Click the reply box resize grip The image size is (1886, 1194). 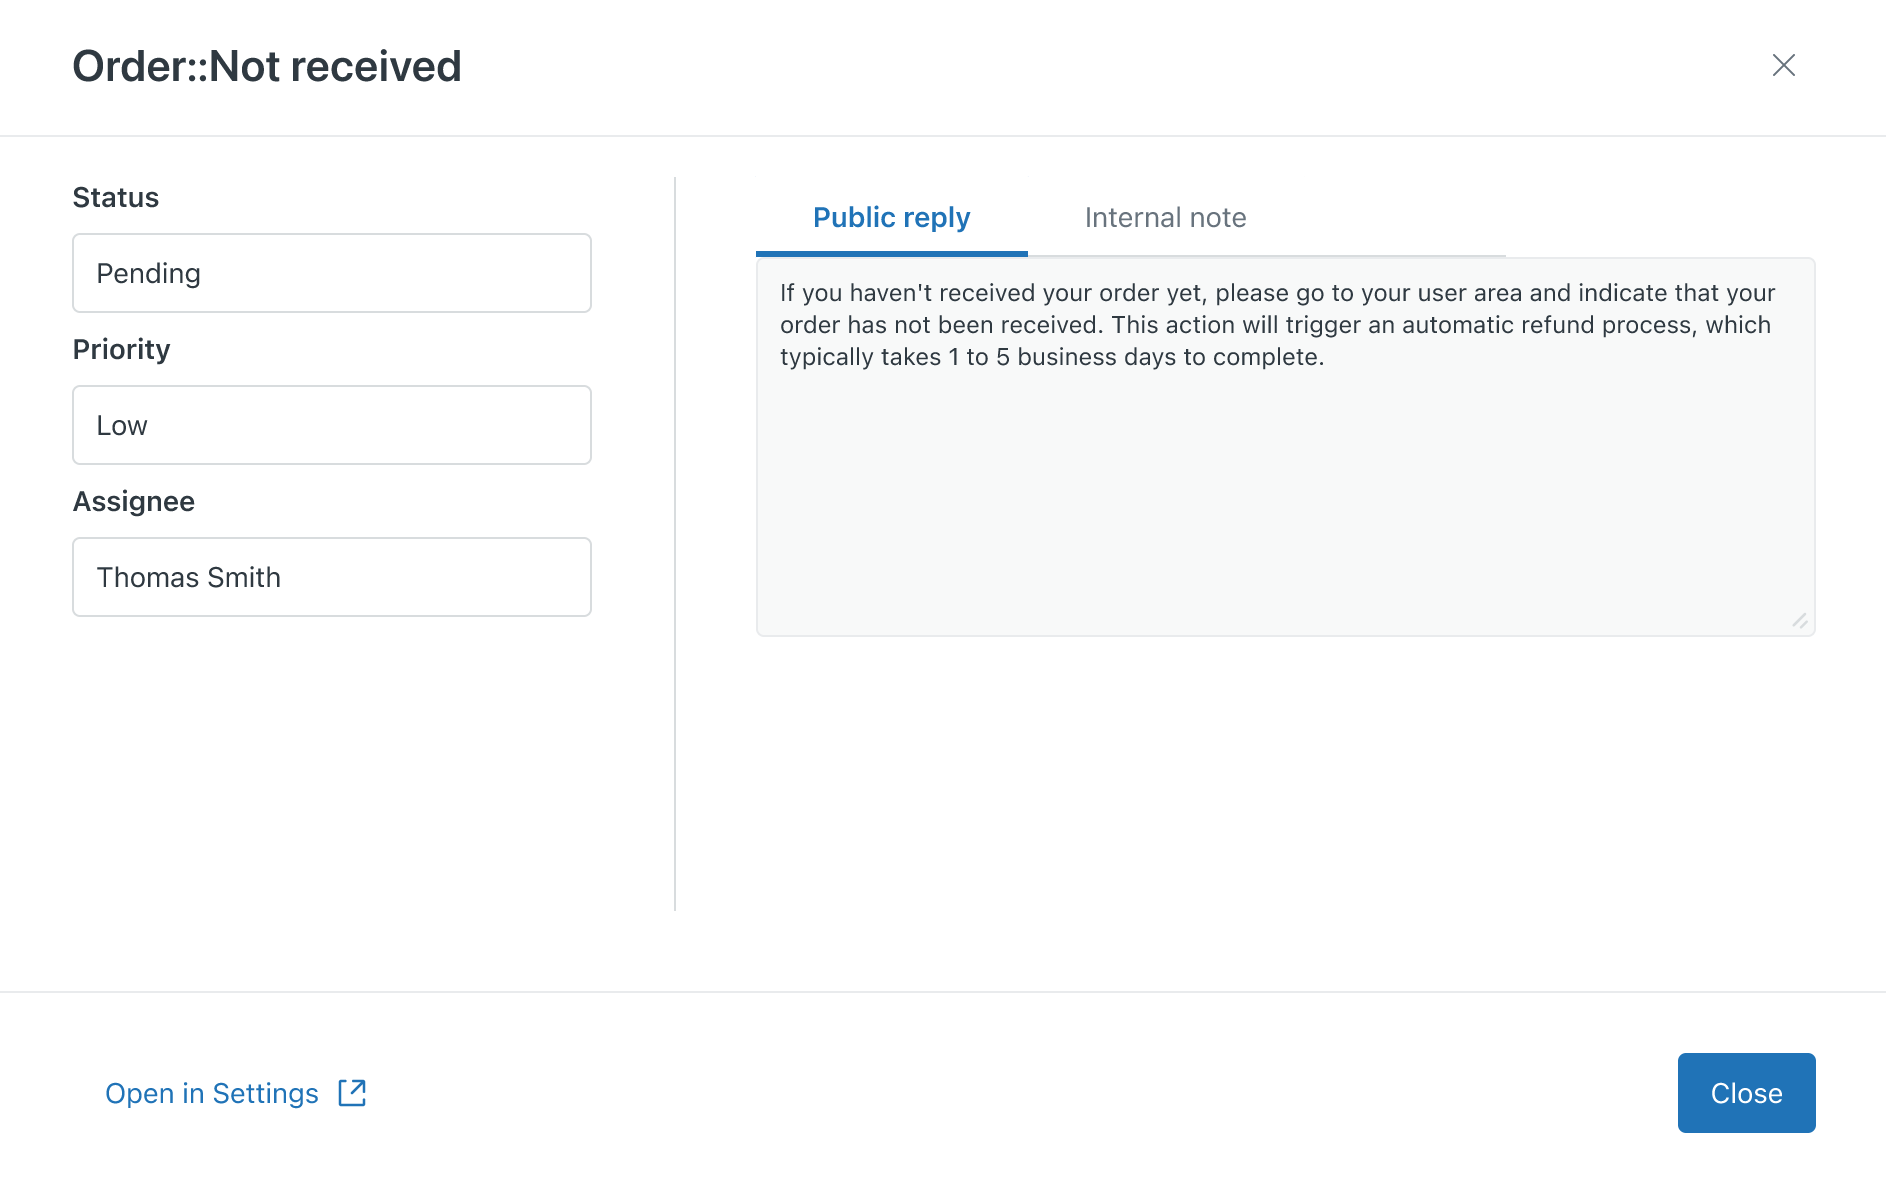1800,620
